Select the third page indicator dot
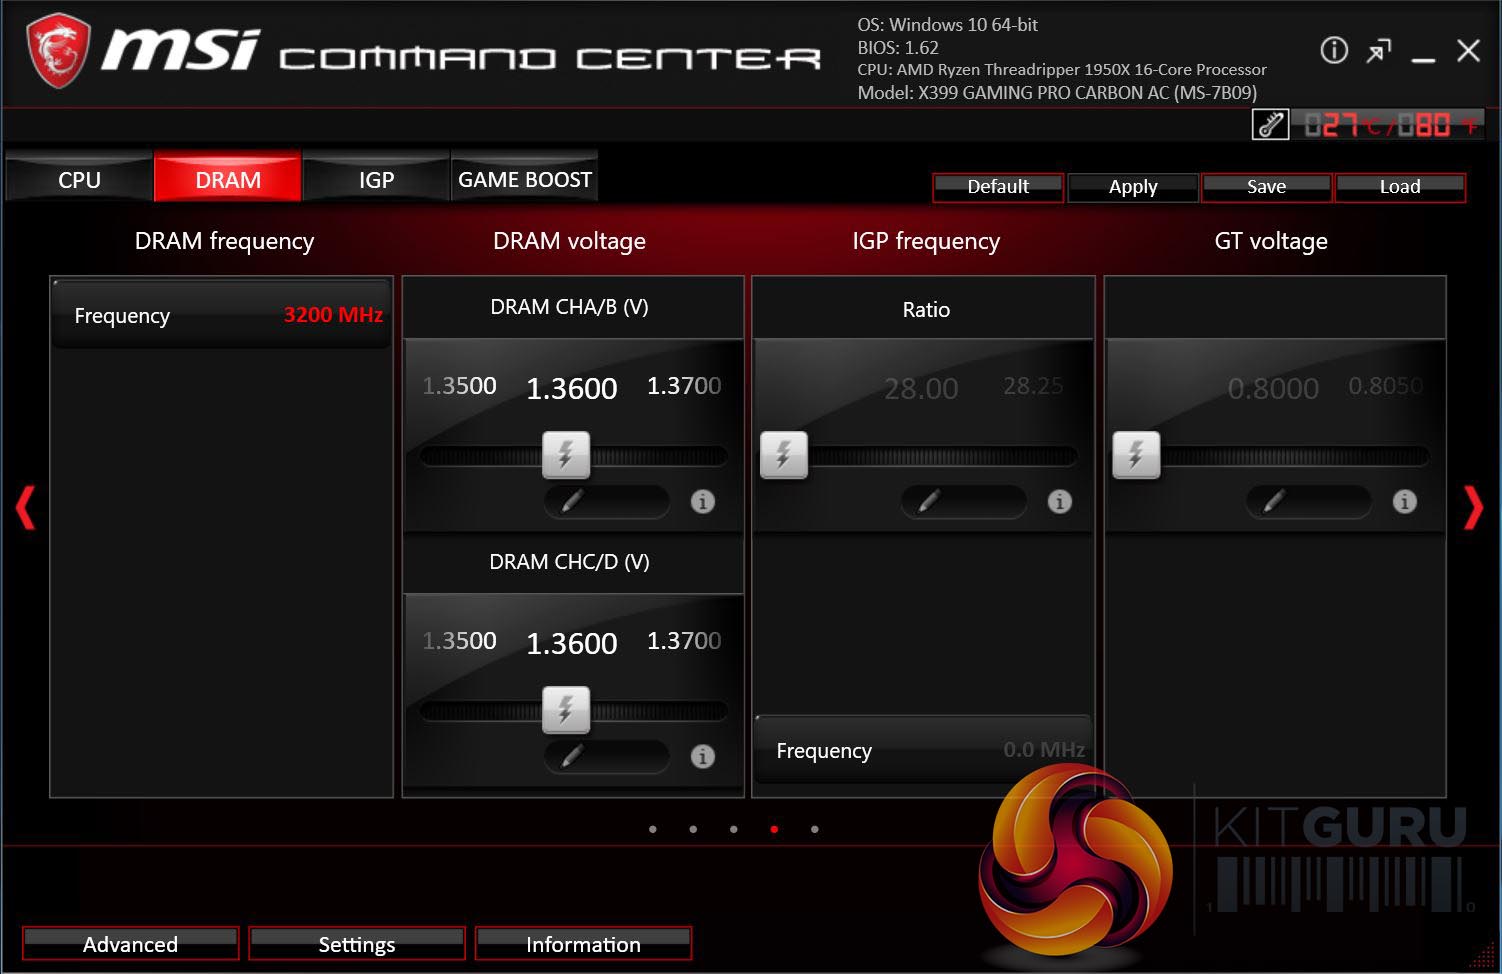 click(x=734, y=829)
